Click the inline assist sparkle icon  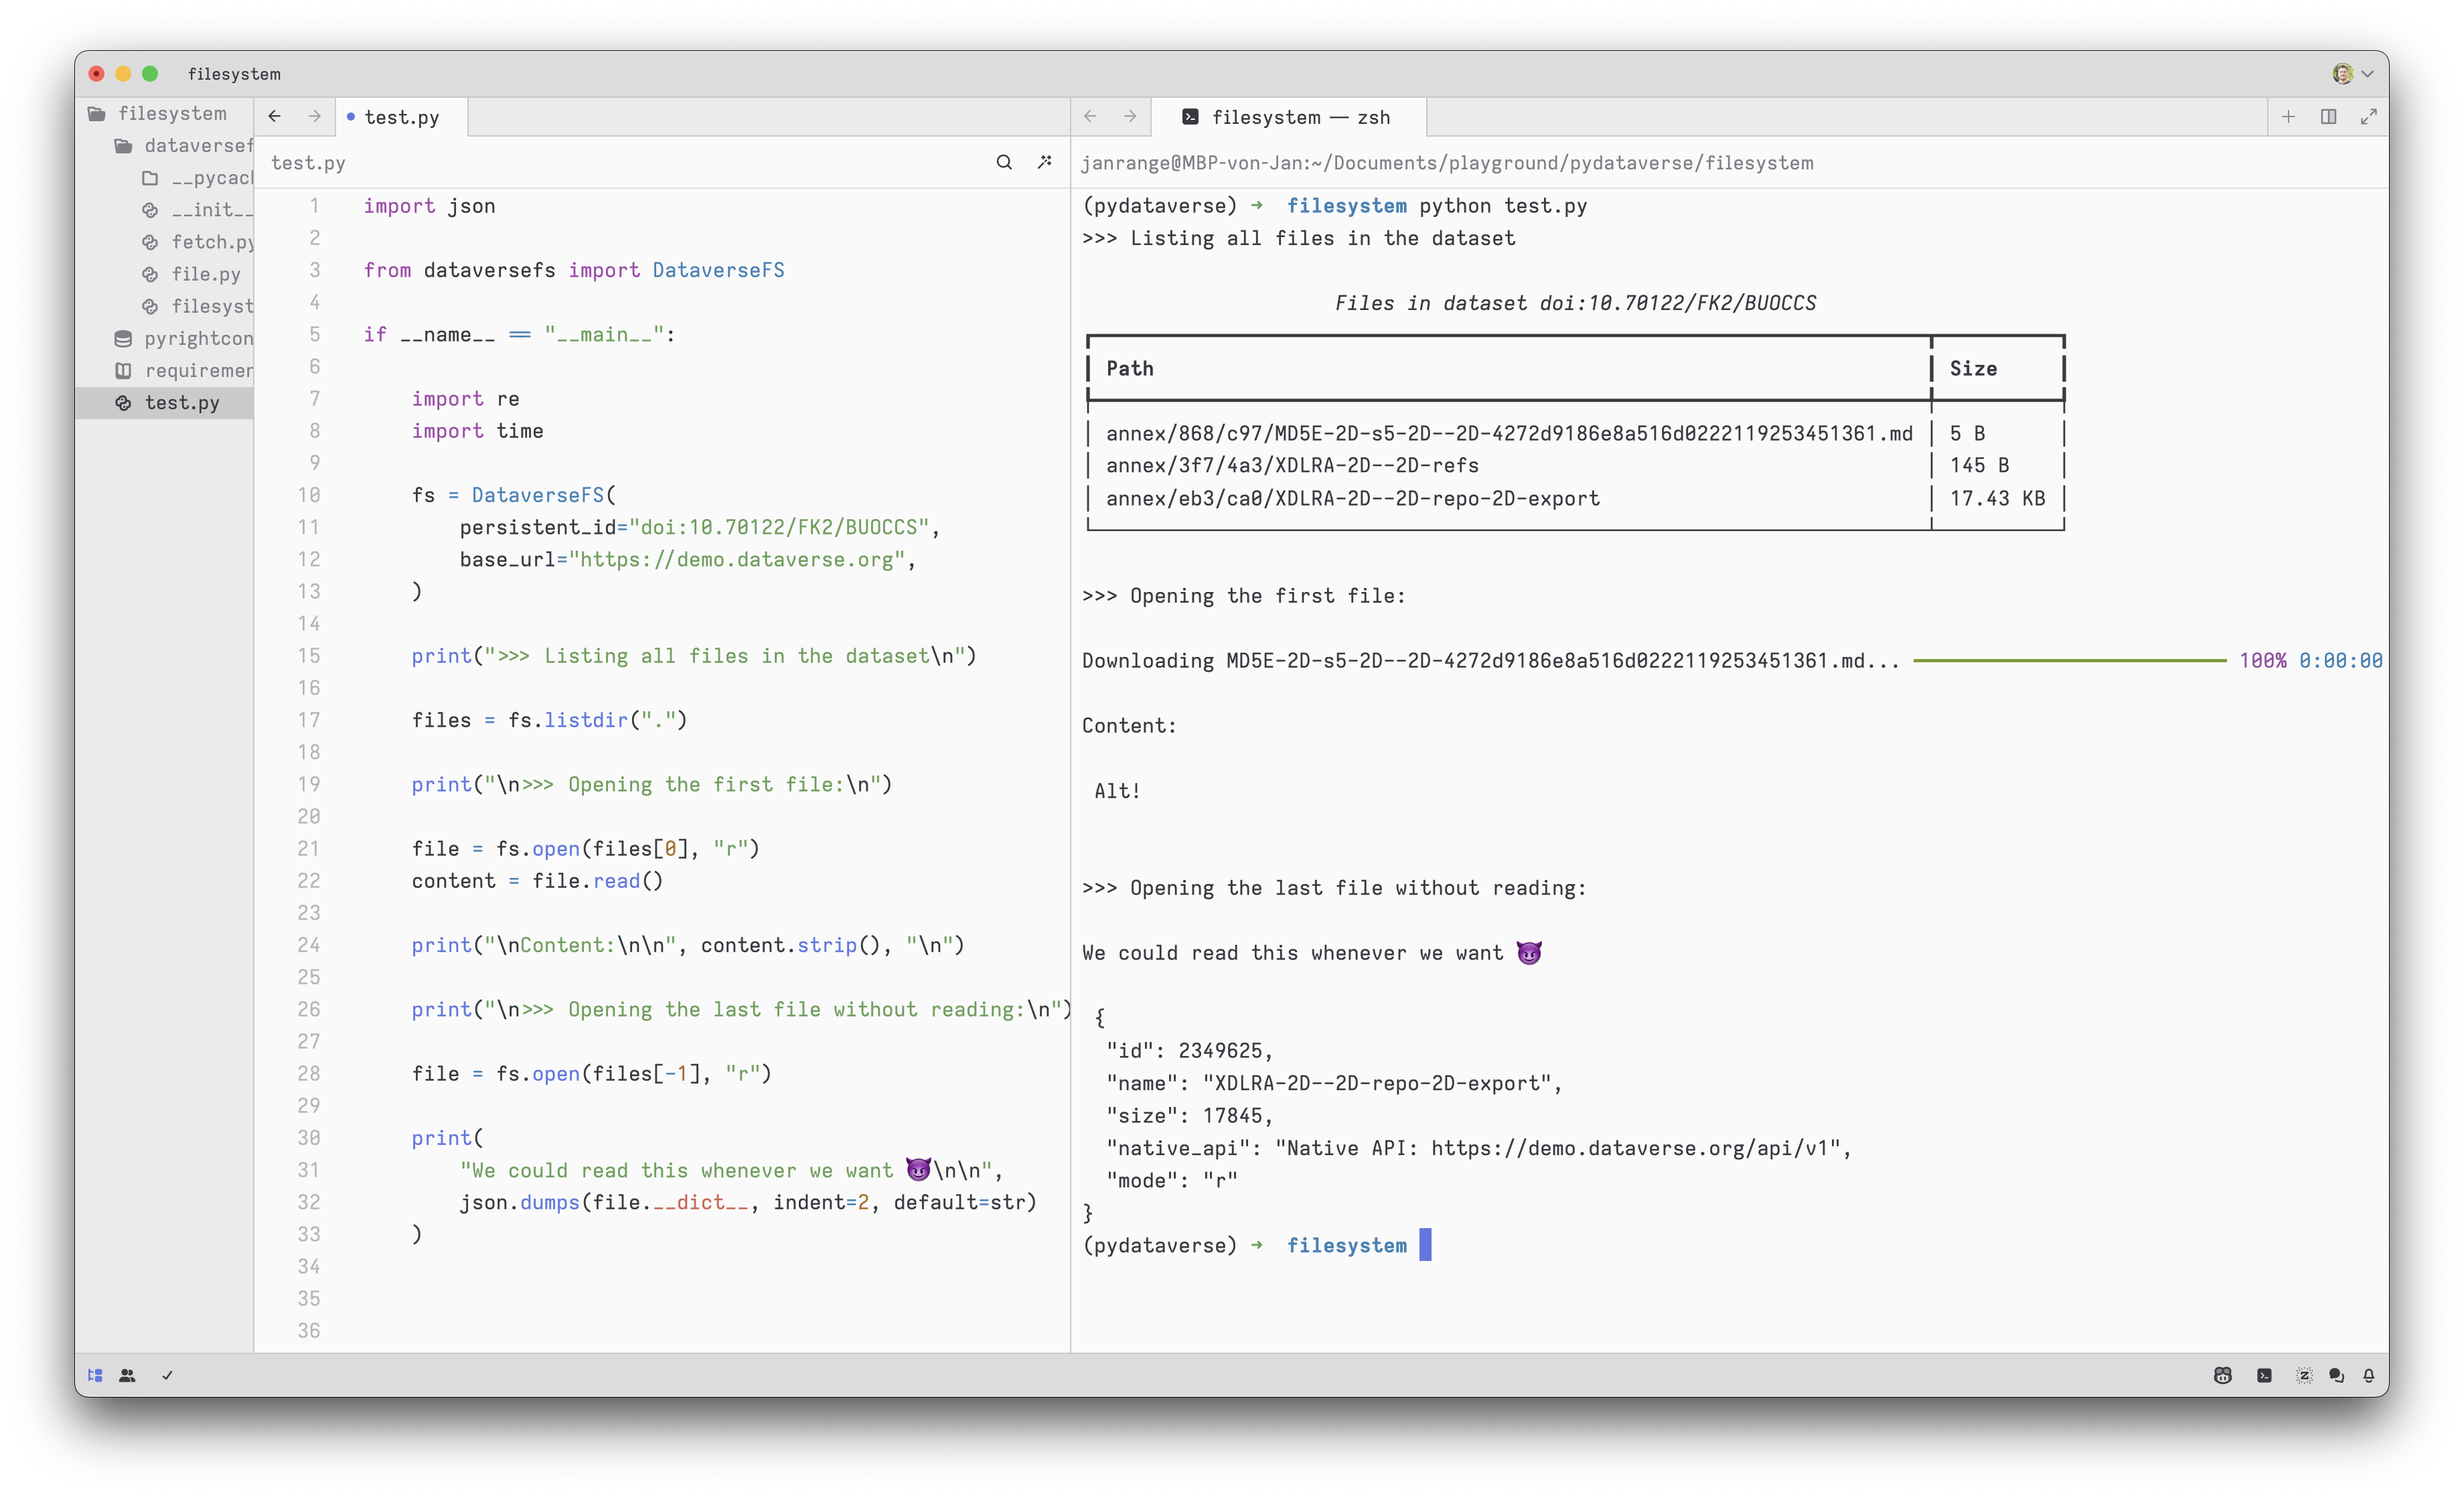pos(1045,162)
